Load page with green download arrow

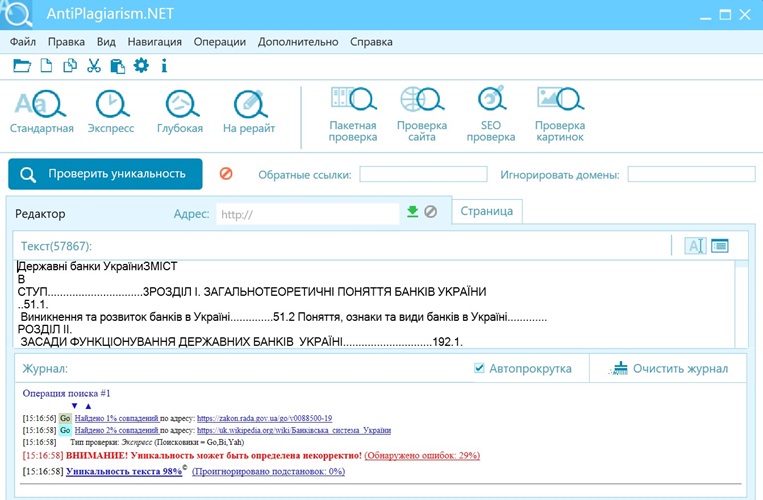[413, 212]
